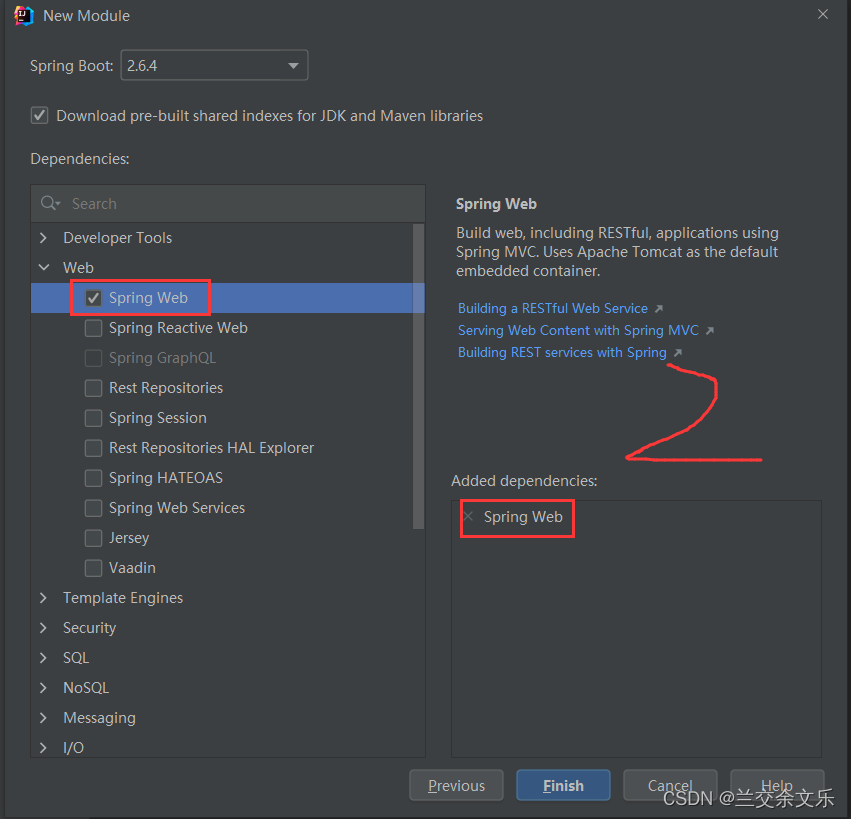851x819 pixels.
Task: Open the Spring Boot version dropdown
Action: pyautogui.click(x=214, y=65)
